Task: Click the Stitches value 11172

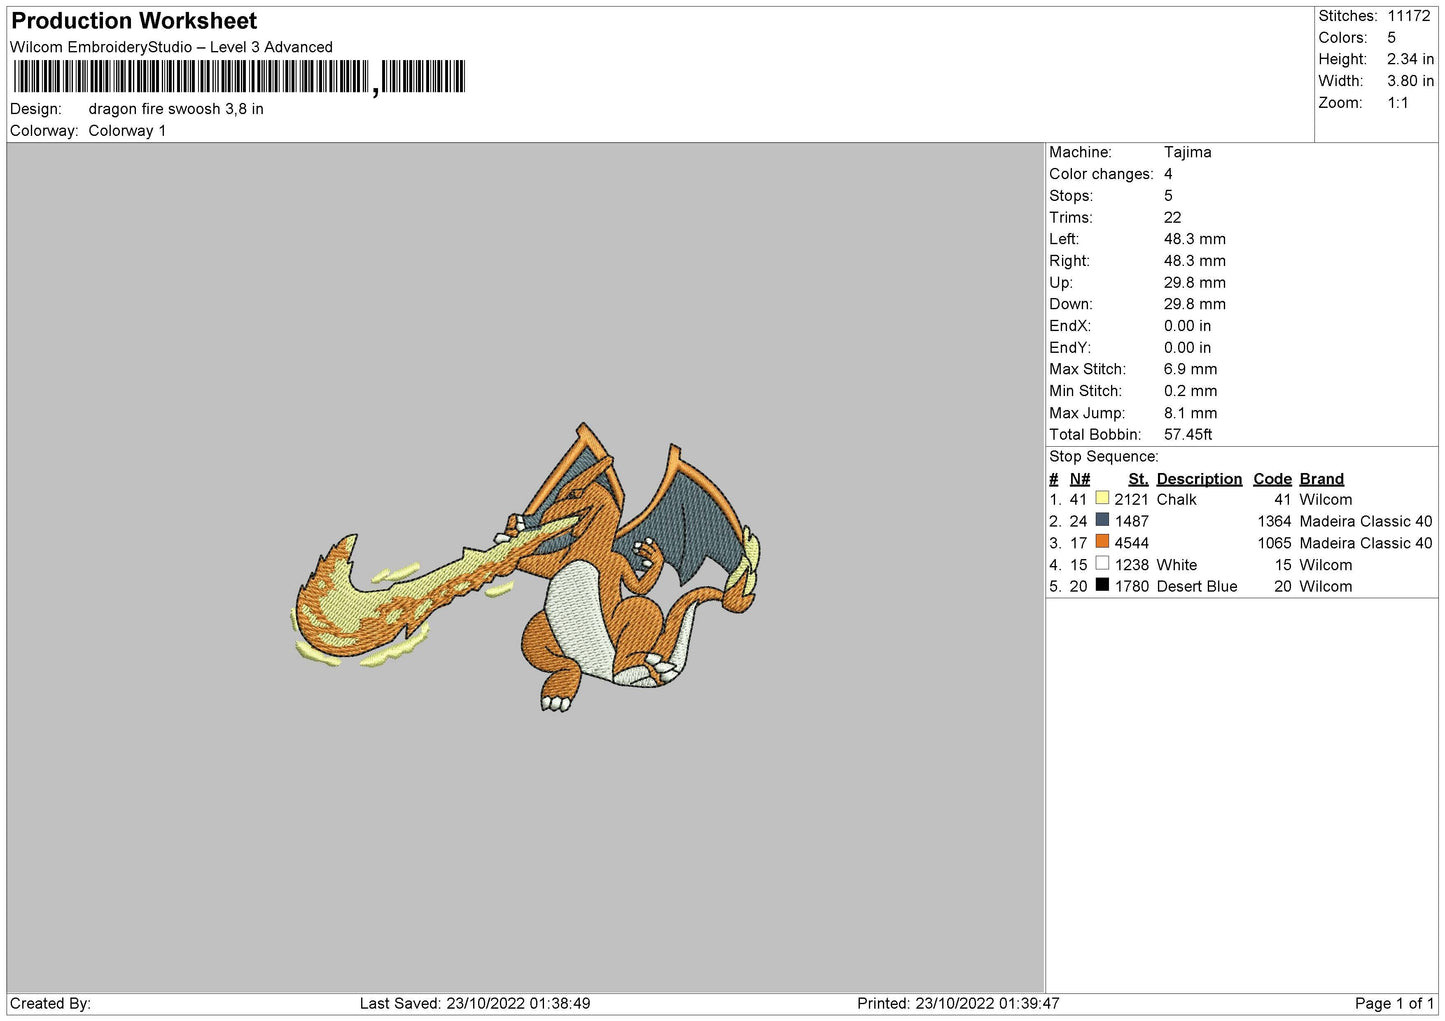Action: [1408, 16]
